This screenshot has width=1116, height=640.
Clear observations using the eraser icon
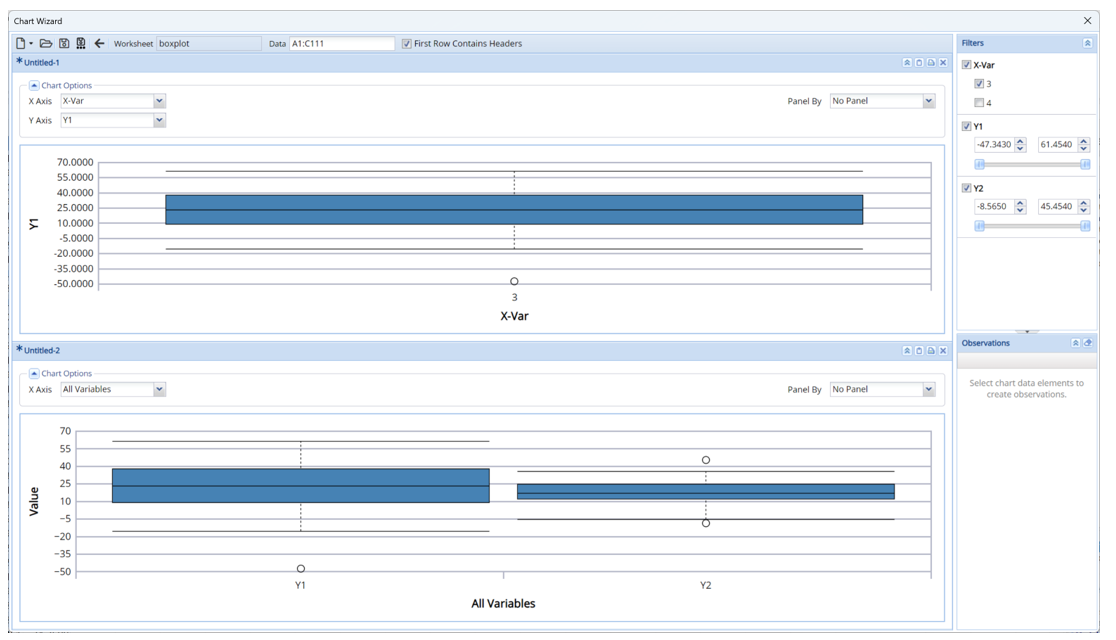tap(1088, 343)
